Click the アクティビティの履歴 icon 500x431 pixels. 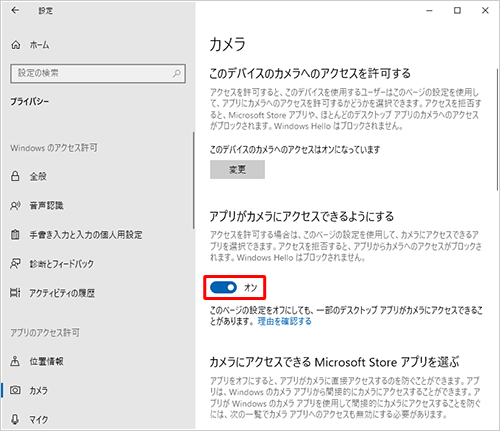click(15, 293)
